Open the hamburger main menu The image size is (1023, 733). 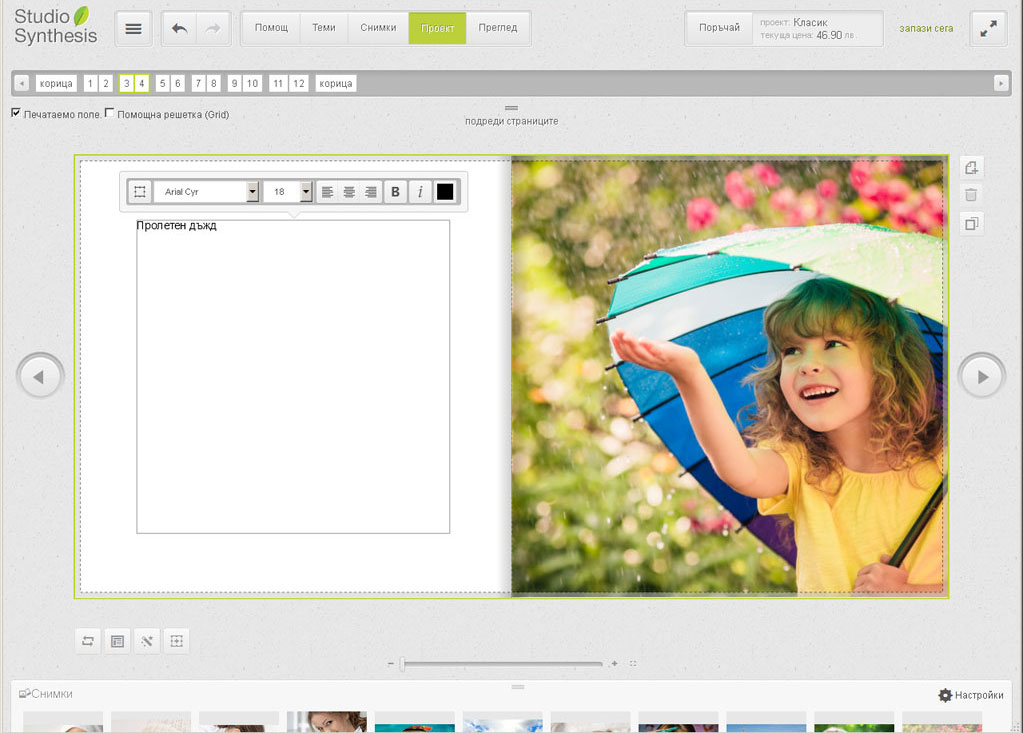(133, 29)
